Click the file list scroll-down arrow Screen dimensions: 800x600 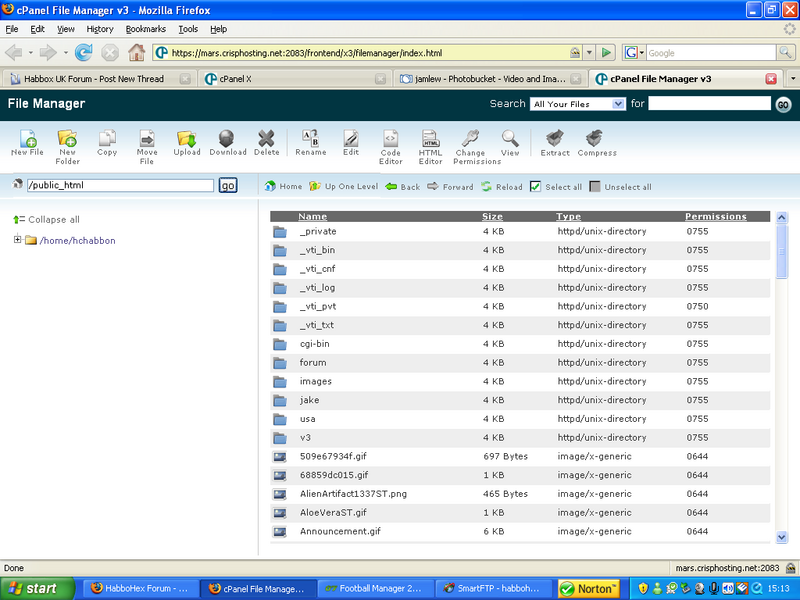782,537
